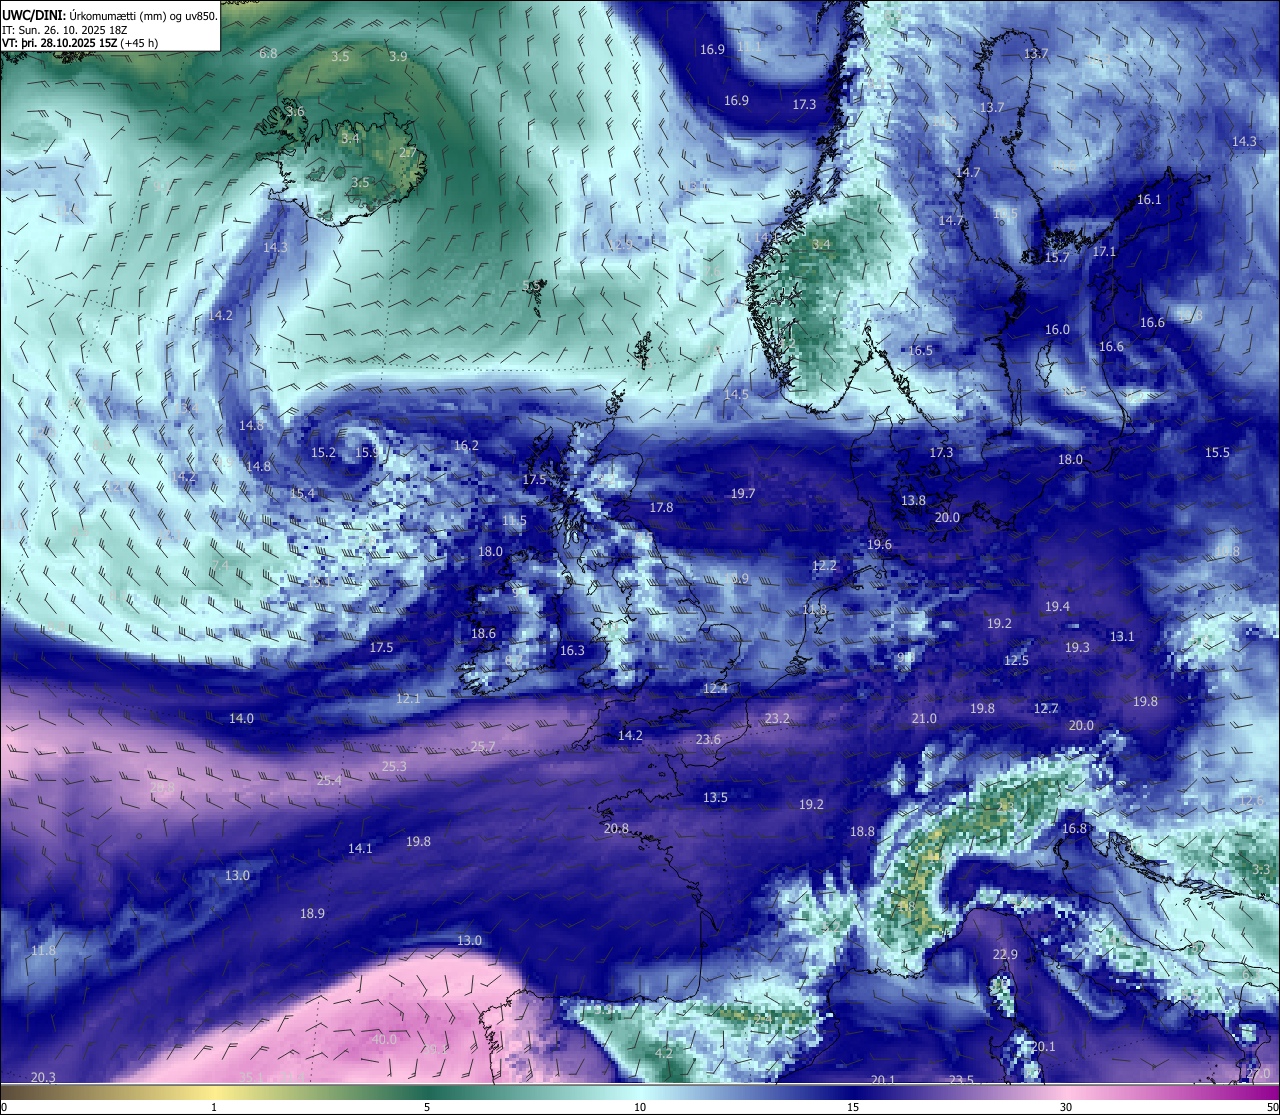Click the 25.7 map value
1280x1115 pixels.
click(x=483, y=747)
